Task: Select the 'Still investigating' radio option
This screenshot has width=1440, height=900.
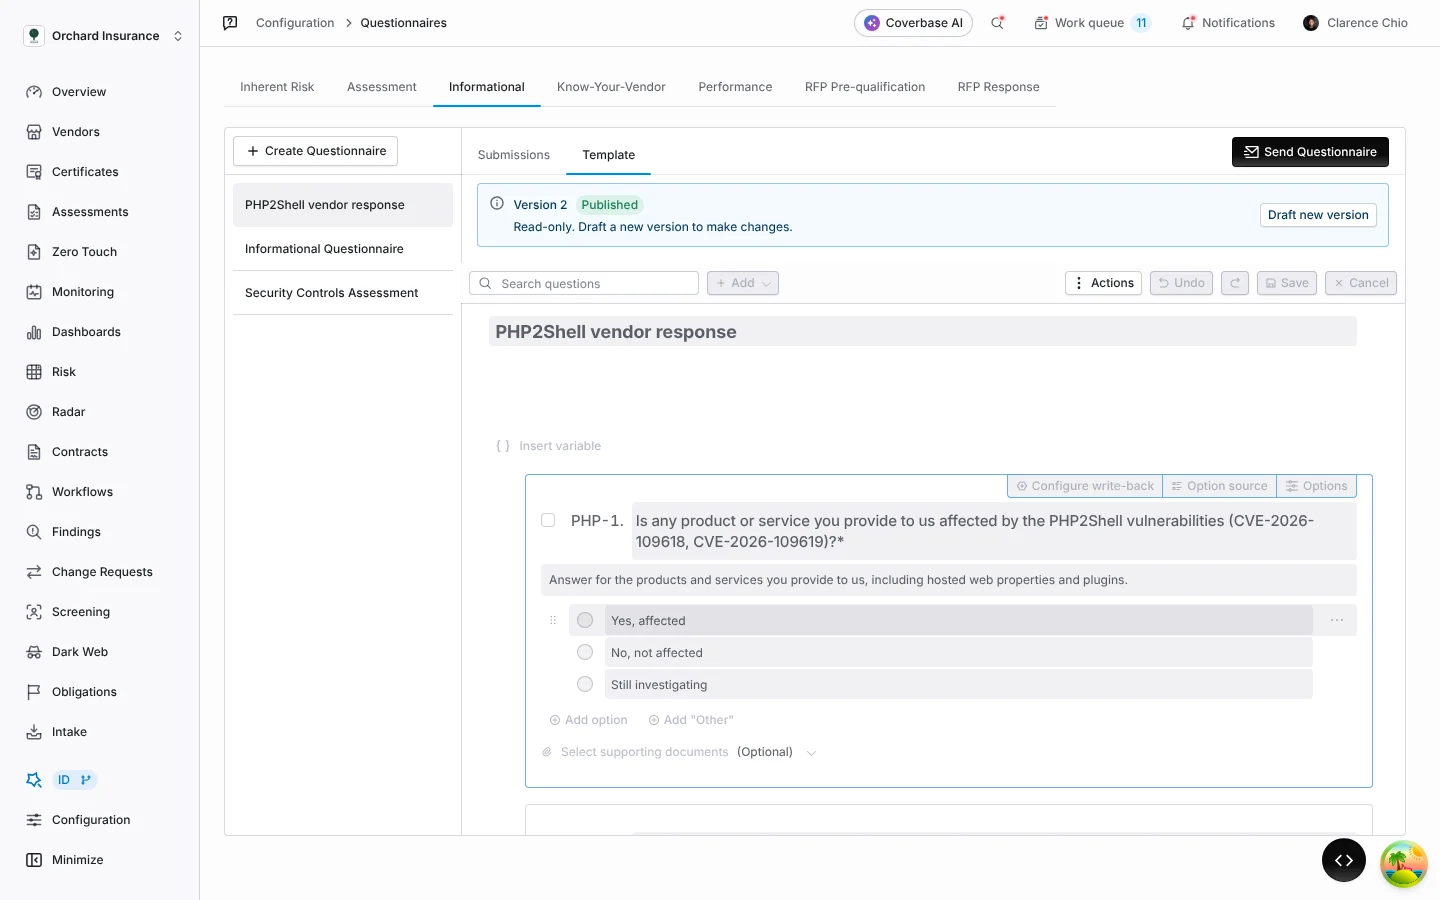Action: 585,684
